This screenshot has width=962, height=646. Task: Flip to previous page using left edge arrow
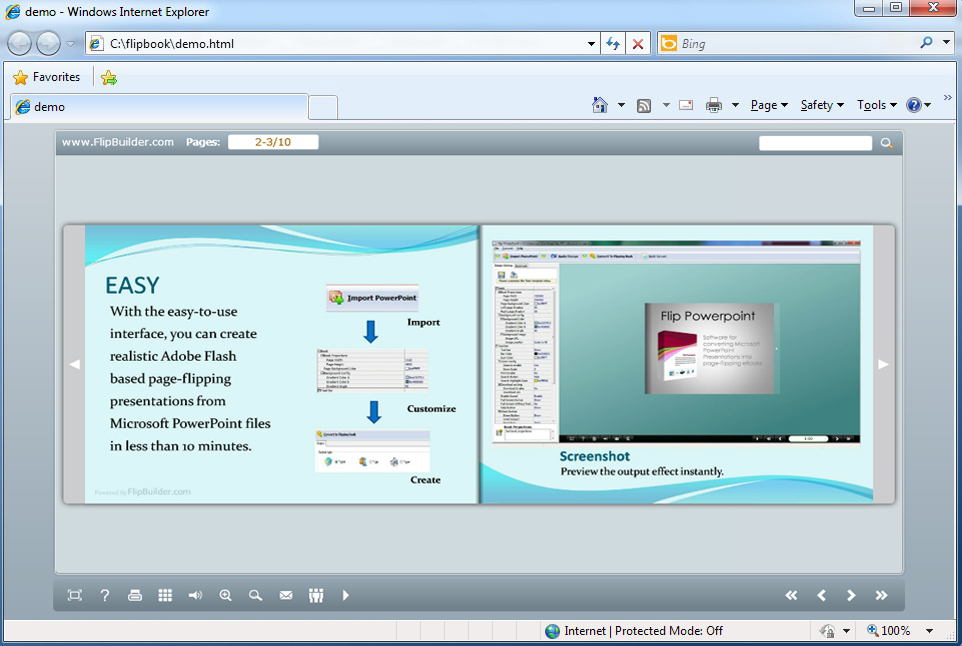74,365
